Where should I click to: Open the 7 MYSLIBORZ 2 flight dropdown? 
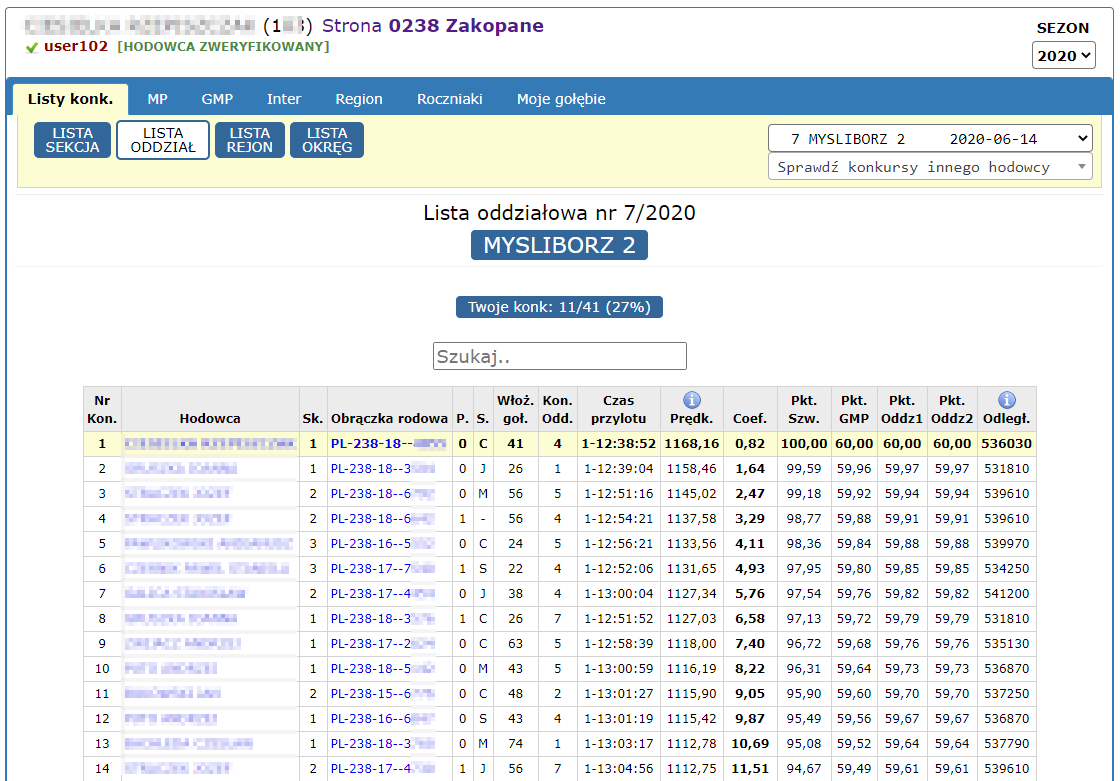pyautogui.click(x=929, y=138)
